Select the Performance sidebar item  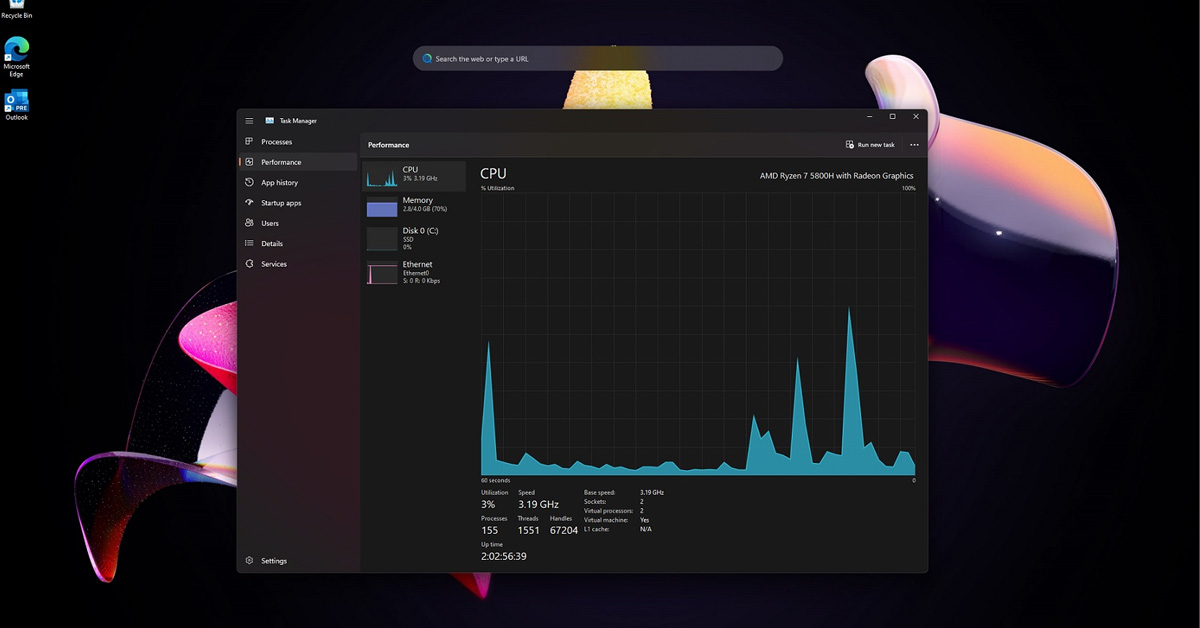coord(281,162)
